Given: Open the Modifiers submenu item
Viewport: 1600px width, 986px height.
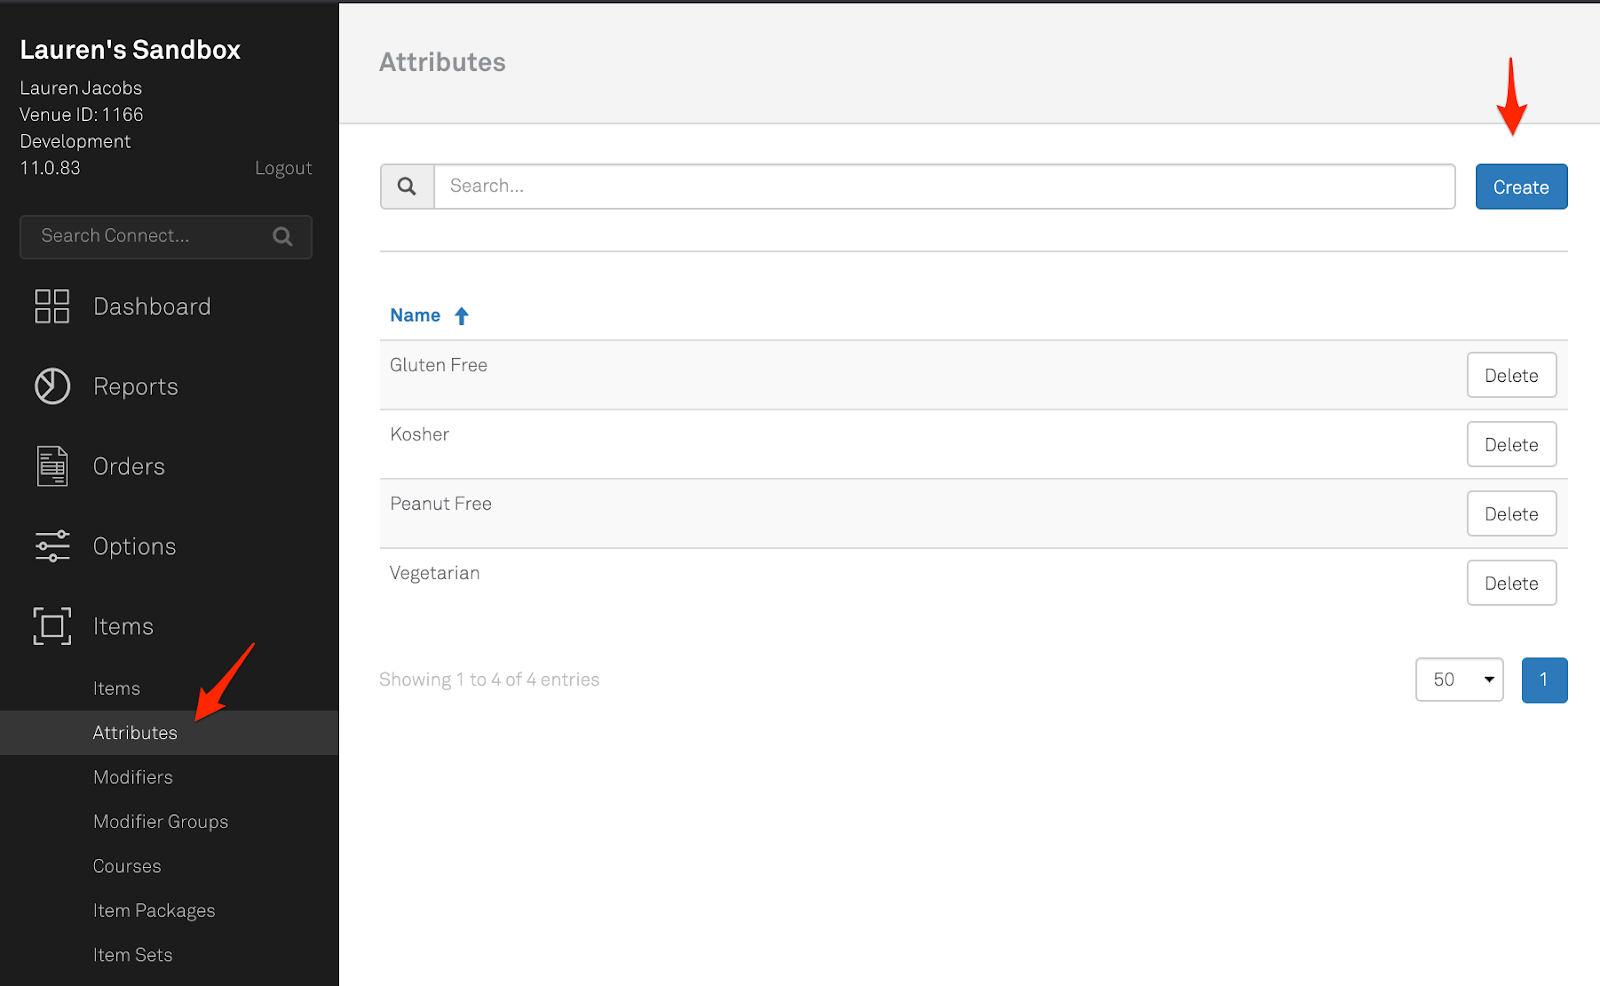Looking at the screenshot, I should (x=133, y=777).
